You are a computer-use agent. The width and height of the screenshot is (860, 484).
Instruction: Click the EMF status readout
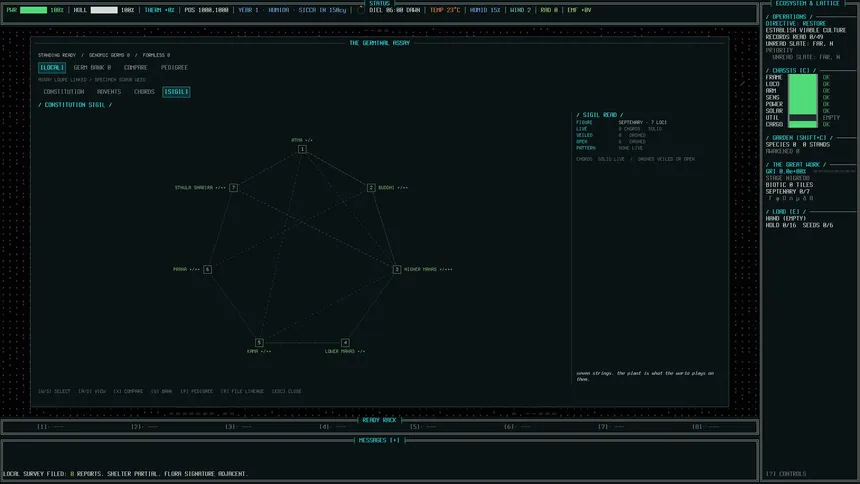coord(579,10)
